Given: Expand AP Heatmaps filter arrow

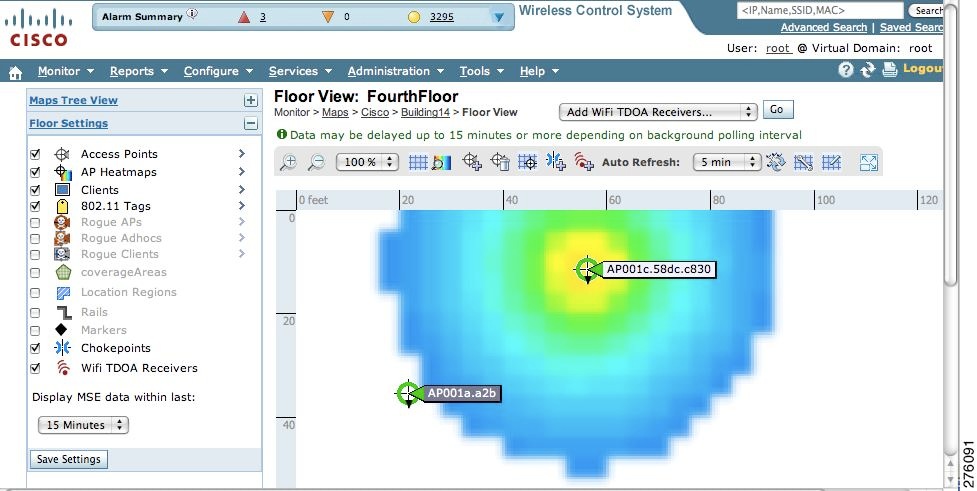Looking at the screenshot, I should [x=242, y=171].
